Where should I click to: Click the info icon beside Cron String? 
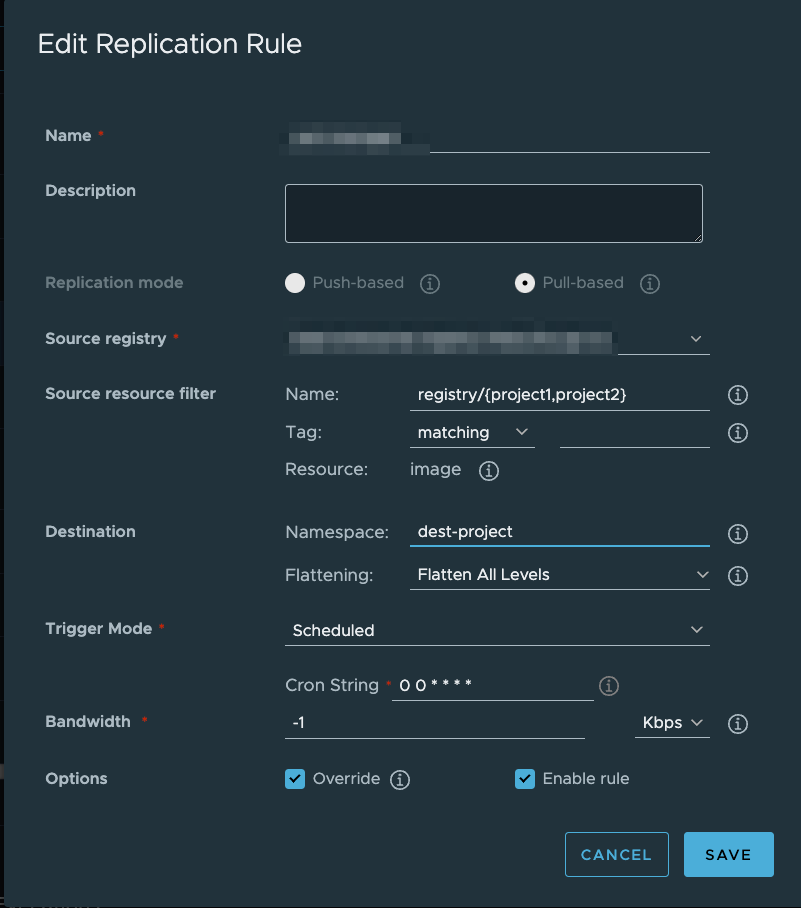click(x=608, y=686)
